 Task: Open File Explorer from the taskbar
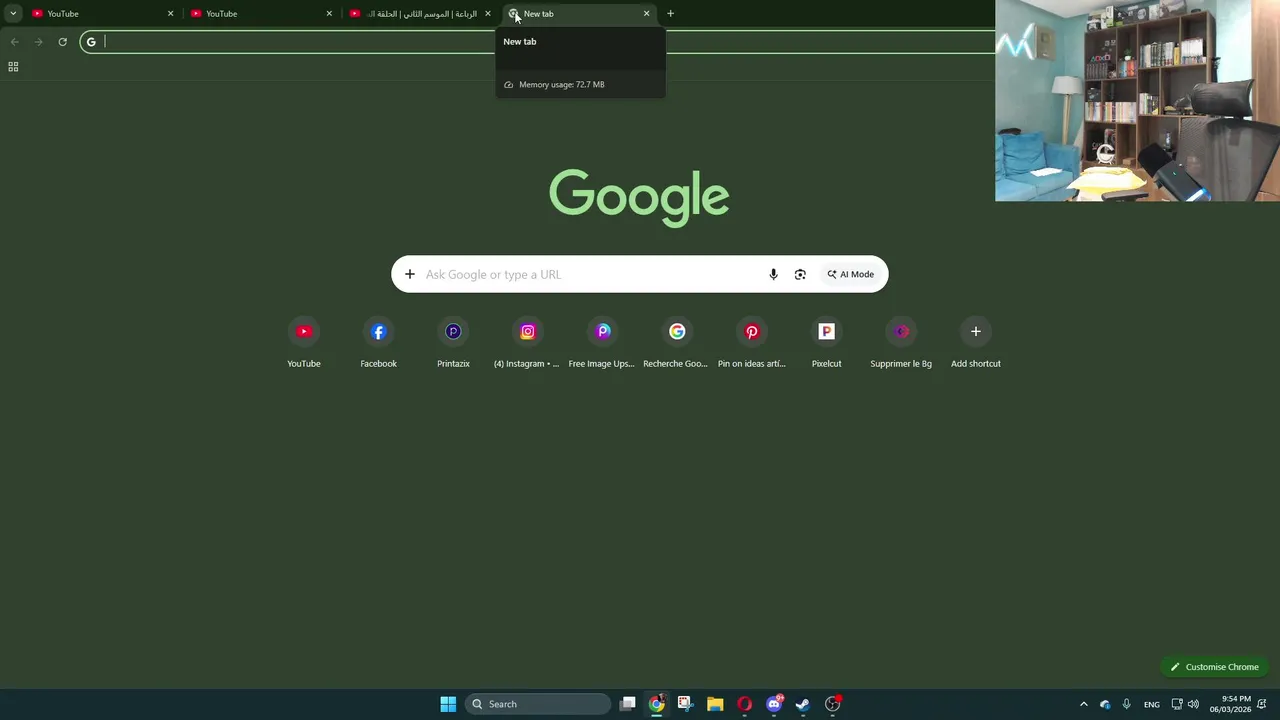715,704
